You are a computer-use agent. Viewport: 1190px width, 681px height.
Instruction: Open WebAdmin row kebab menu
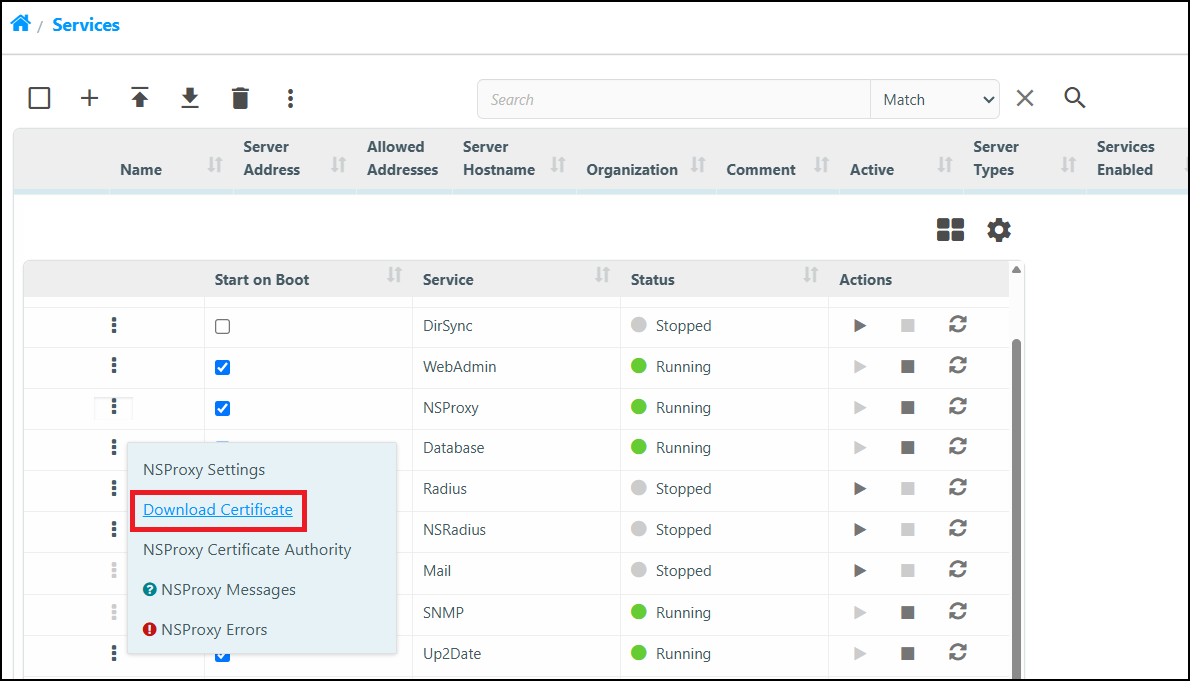(114, 365)
